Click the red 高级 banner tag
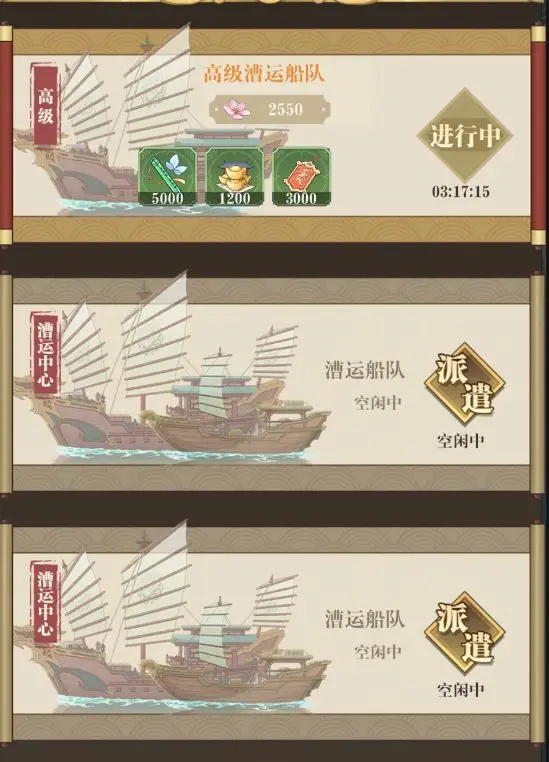Screen dimensions: 549x762 (46, 104)
